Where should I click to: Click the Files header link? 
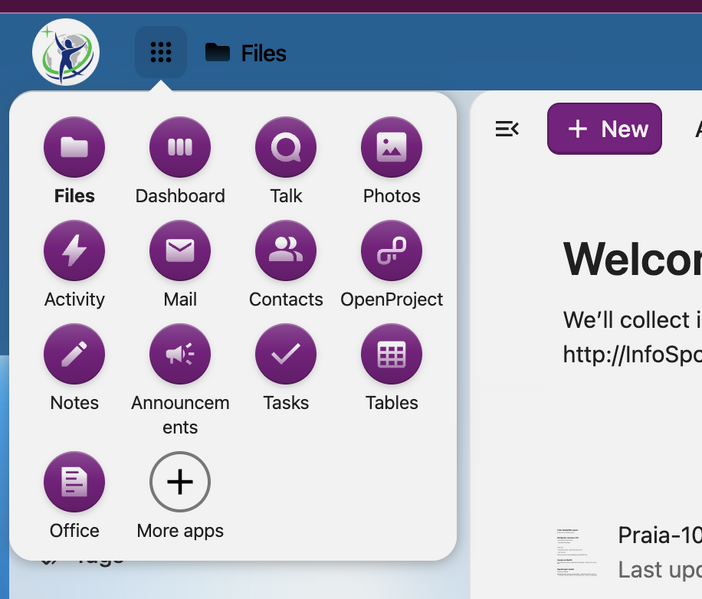point(245,53)
